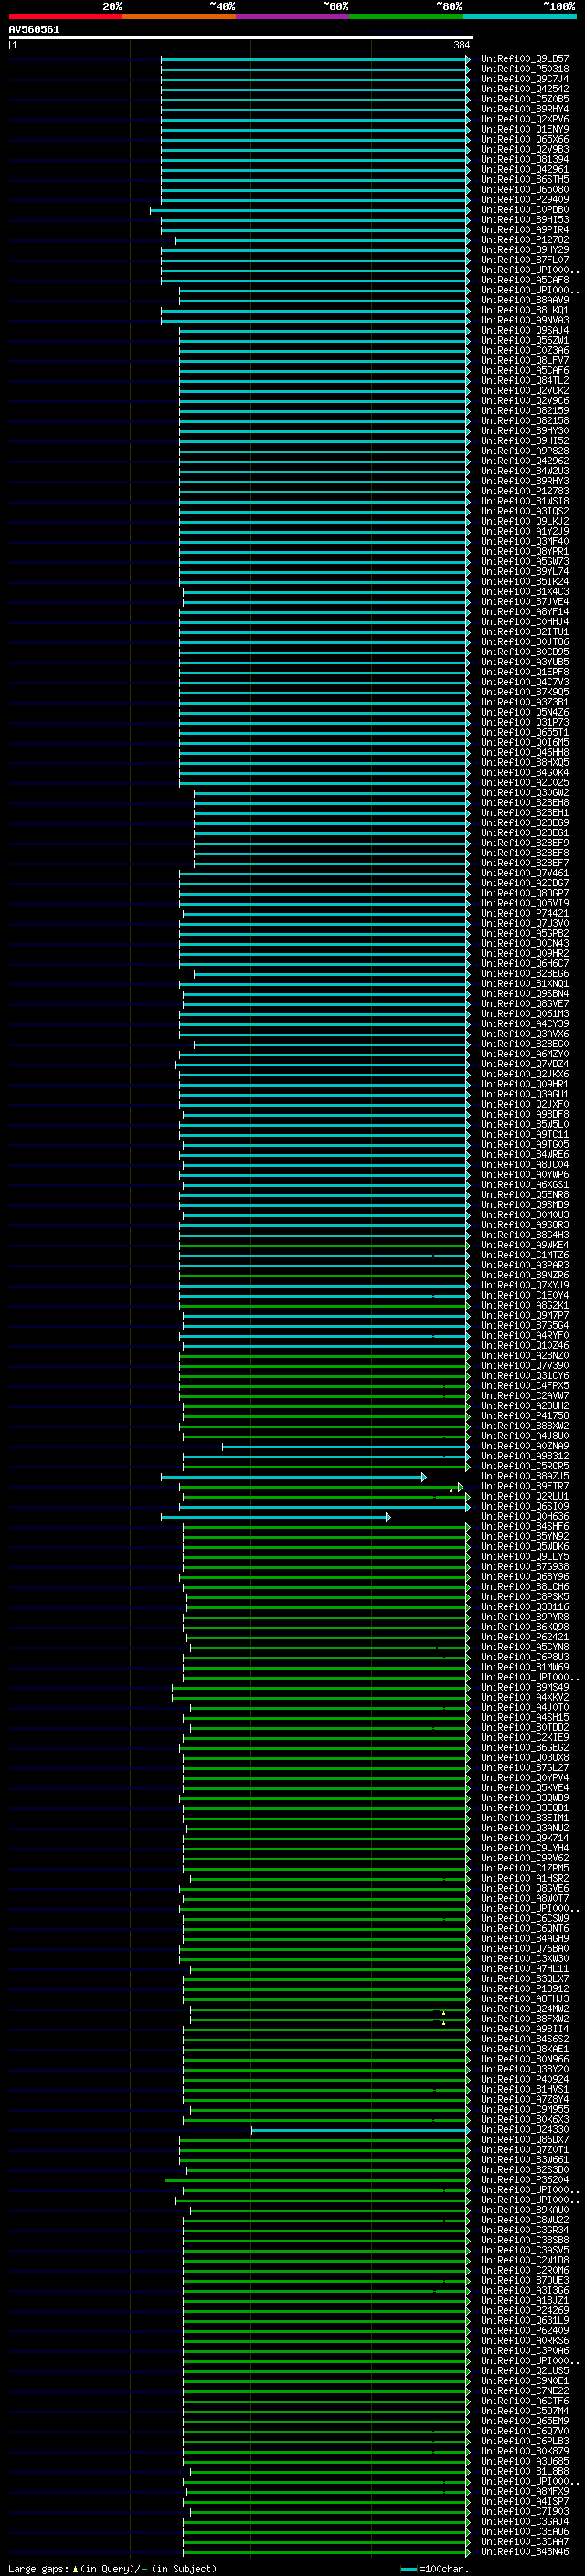
Task: Click the =100char. scale legend
Action: point(433,2569)
